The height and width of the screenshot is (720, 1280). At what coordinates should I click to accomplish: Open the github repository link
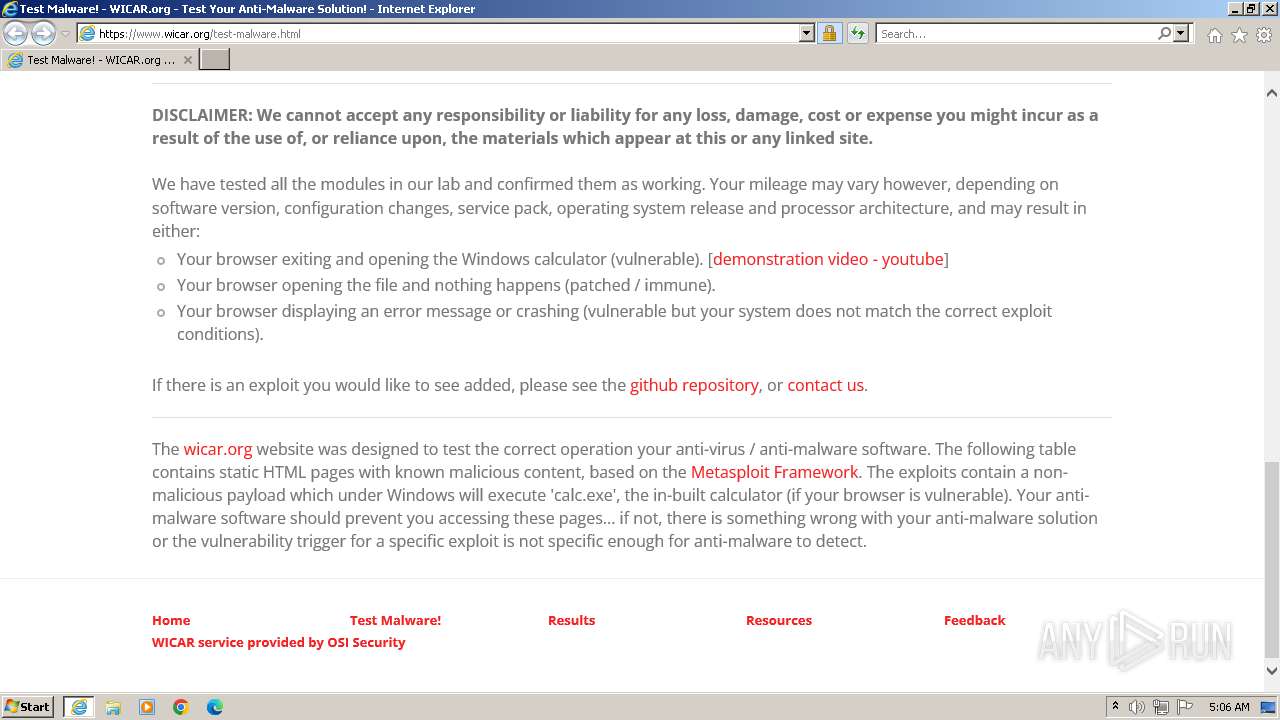[x=694, y=385]
